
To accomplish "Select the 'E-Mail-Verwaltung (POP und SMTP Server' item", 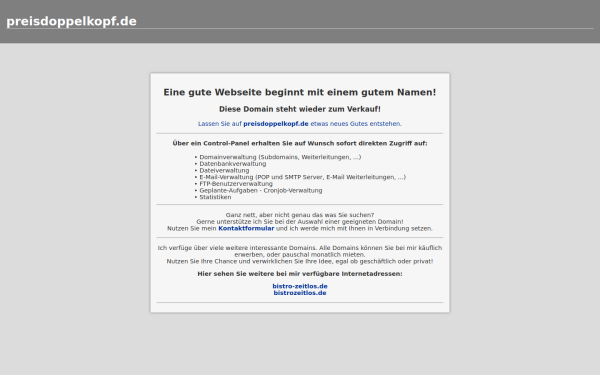I will point(303,177).
